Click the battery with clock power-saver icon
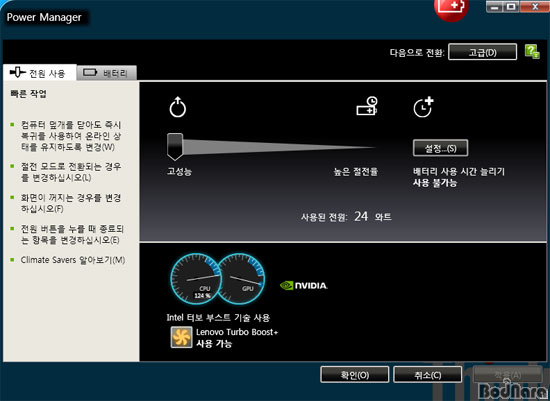 click(x=367, y=106)
